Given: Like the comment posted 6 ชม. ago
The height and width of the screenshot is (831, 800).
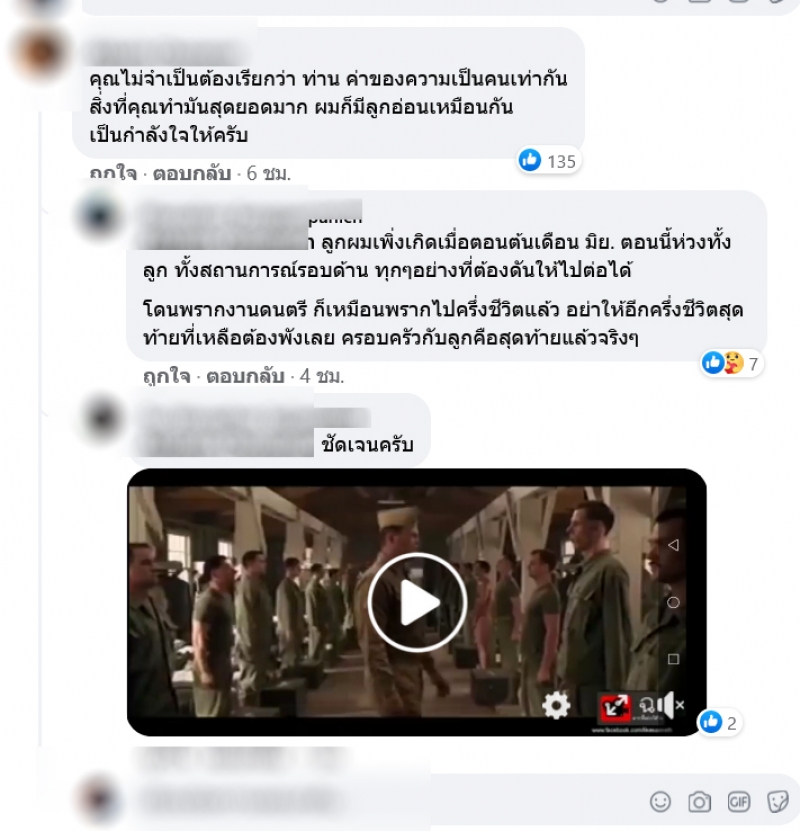Looking at the screenshot, I should pyautogui.click(x=113, y=173).
